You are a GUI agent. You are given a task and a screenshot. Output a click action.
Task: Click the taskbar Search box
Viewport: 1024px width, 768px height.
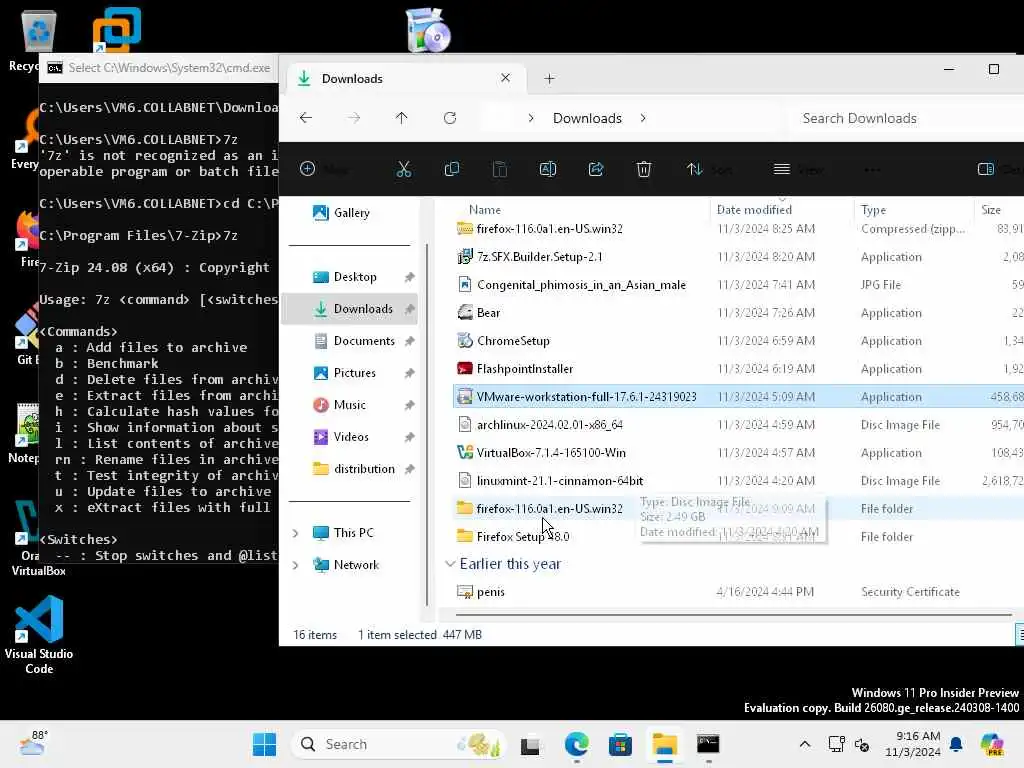pos(398,744)
